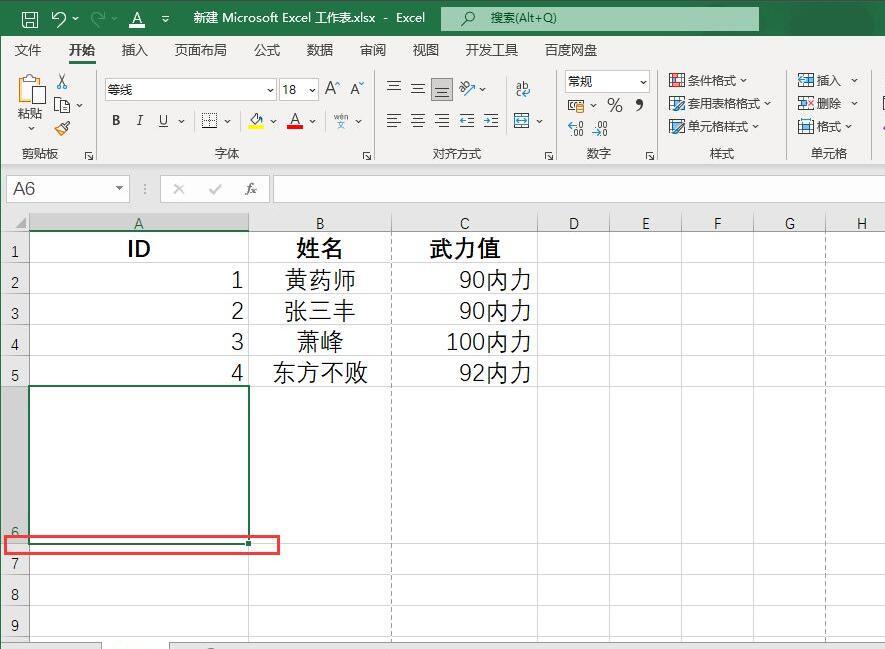This screenshot has width=885, height=649.
Task: Toggle Bold formatting
Action: pyautogui.click(x=116, y=120)
